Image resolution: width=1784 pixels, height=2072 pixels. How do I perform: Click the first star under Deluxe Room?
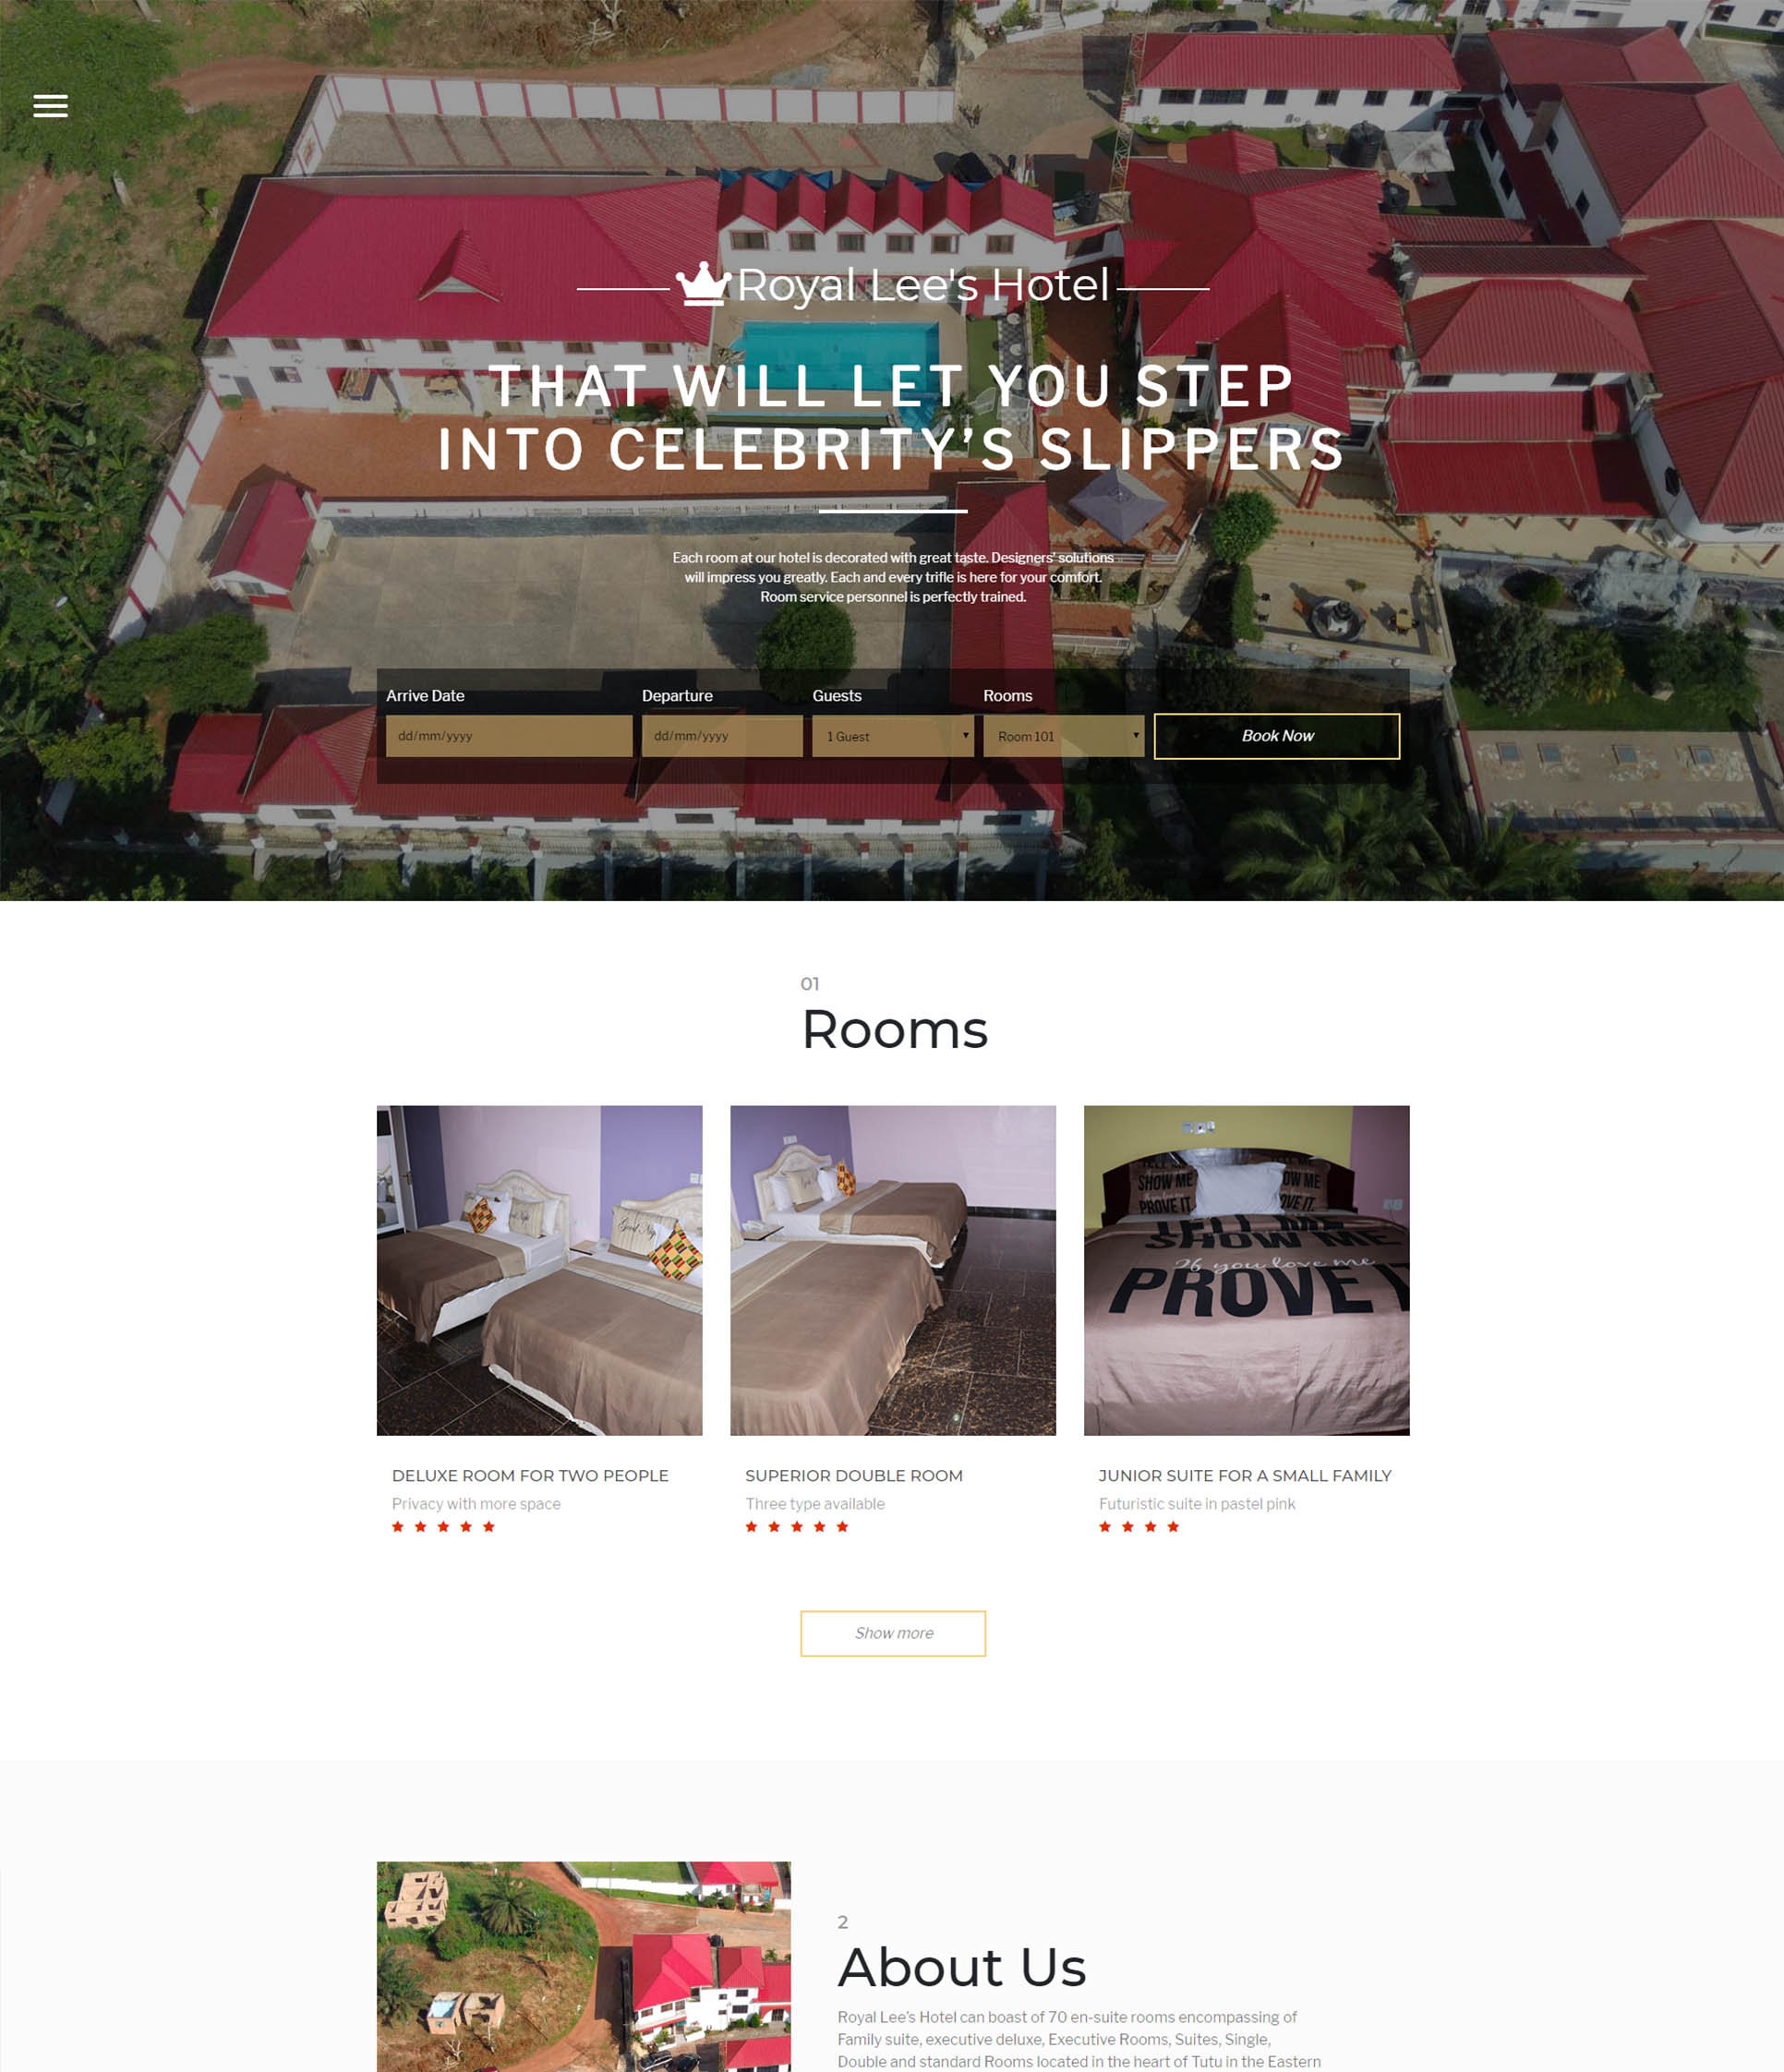pyautogui.click(x=398, y=1526)
